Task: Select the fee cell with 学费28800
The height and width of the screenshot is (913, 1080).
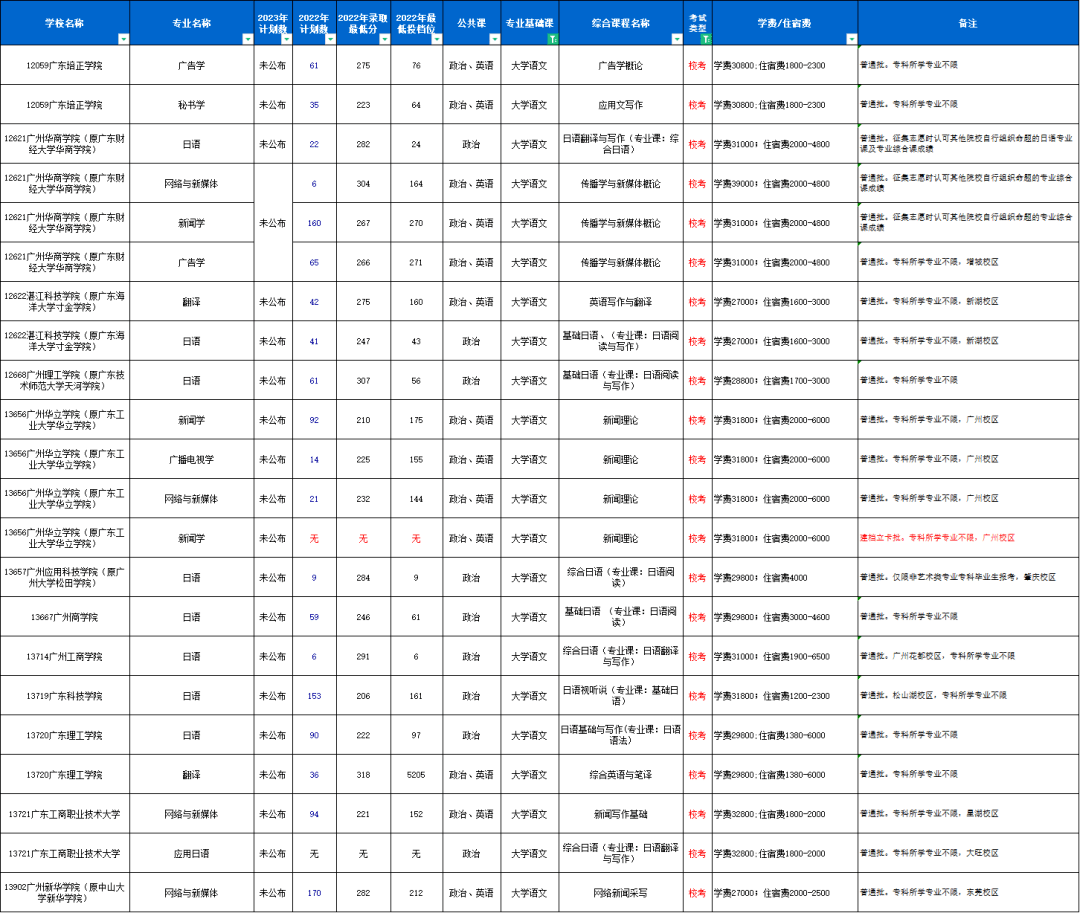Action: pos(785,381)
